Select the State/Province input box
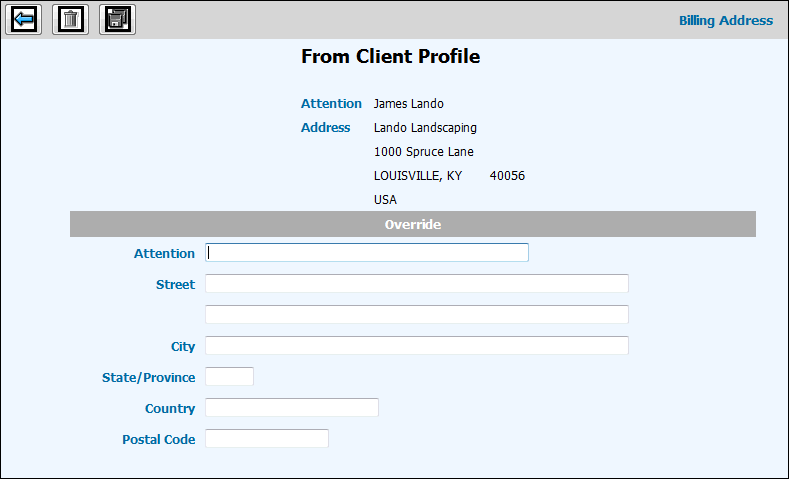This screenshot has height=479, width=789. click(229, 377)
